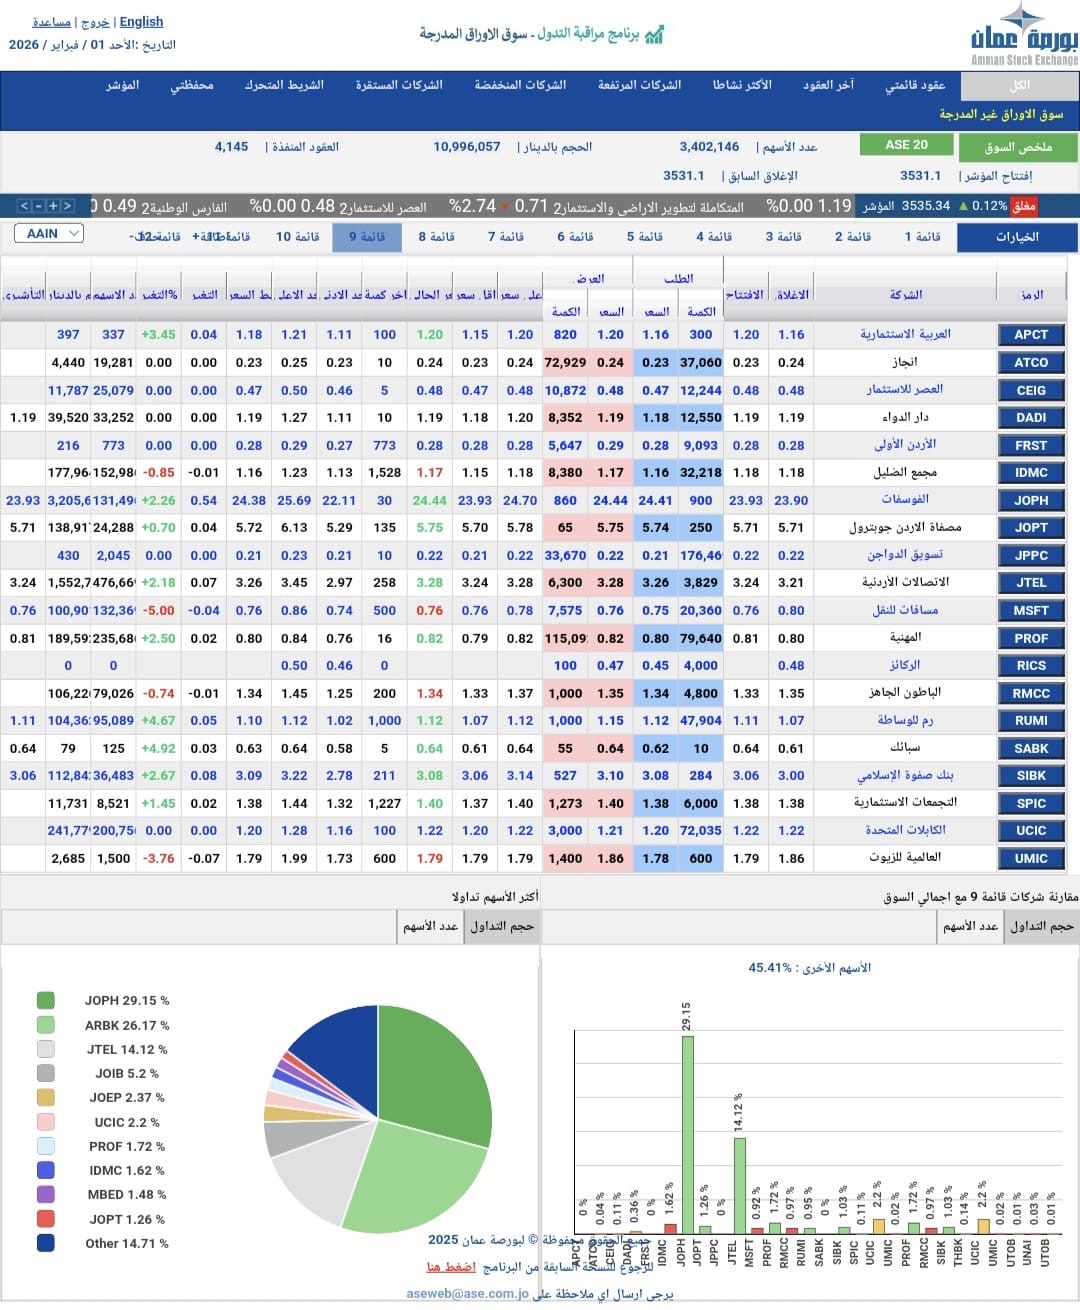The width and height of the screenshot is (1080, 1310).
Task: Click the ticker '-' slow-down control
Action: (x=38, y=206)
